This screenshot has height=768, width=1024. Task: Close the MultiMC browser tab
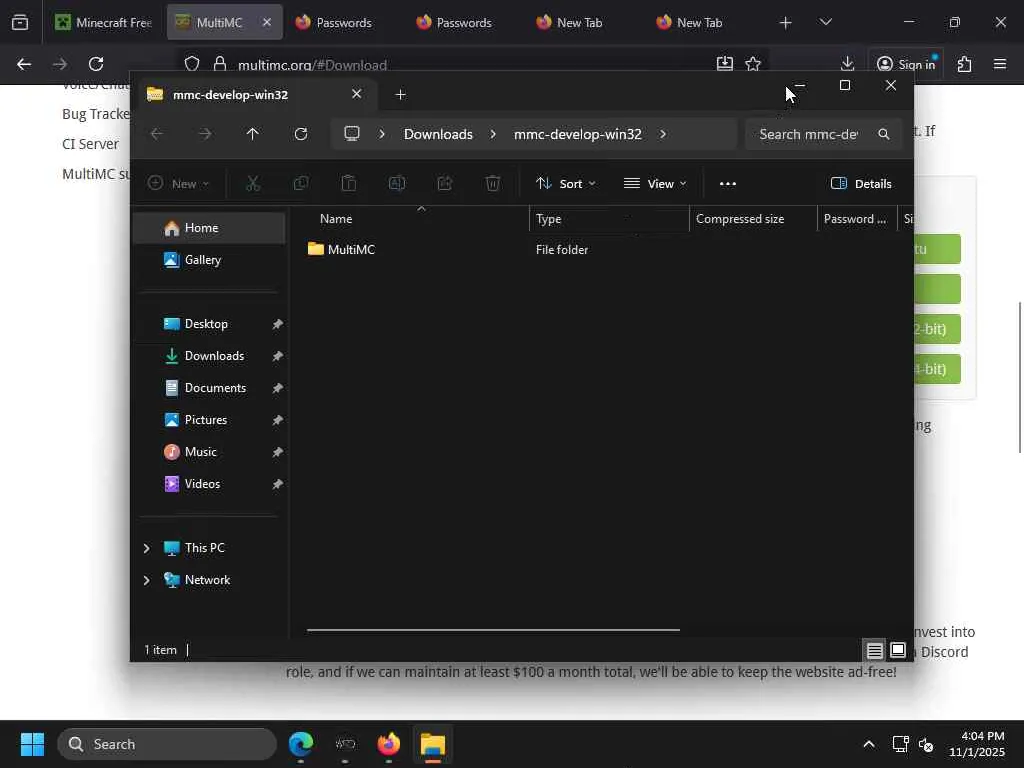(x=266, y=22)
